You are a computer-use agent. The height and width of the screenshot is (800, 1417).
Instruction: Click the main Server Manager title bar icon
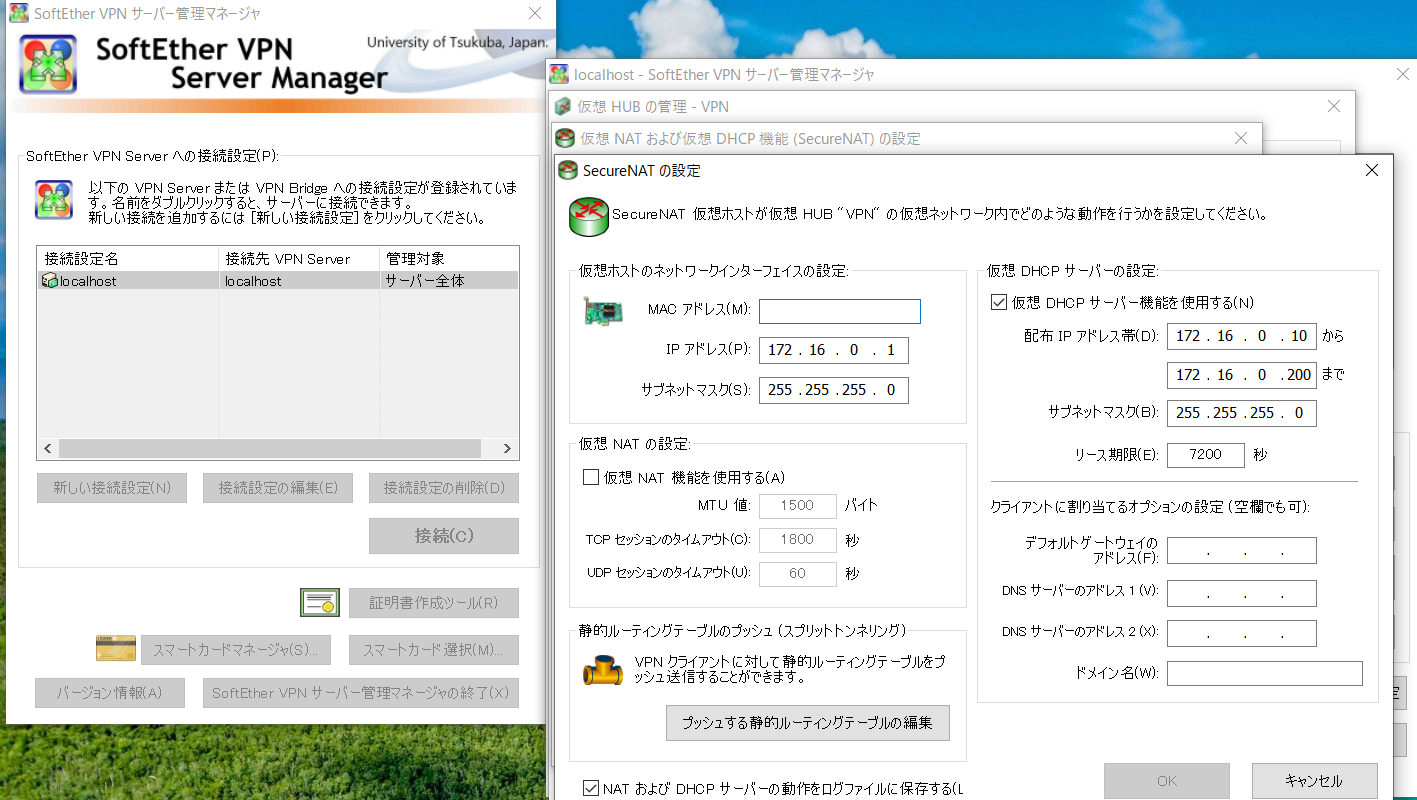coord(18,13)
